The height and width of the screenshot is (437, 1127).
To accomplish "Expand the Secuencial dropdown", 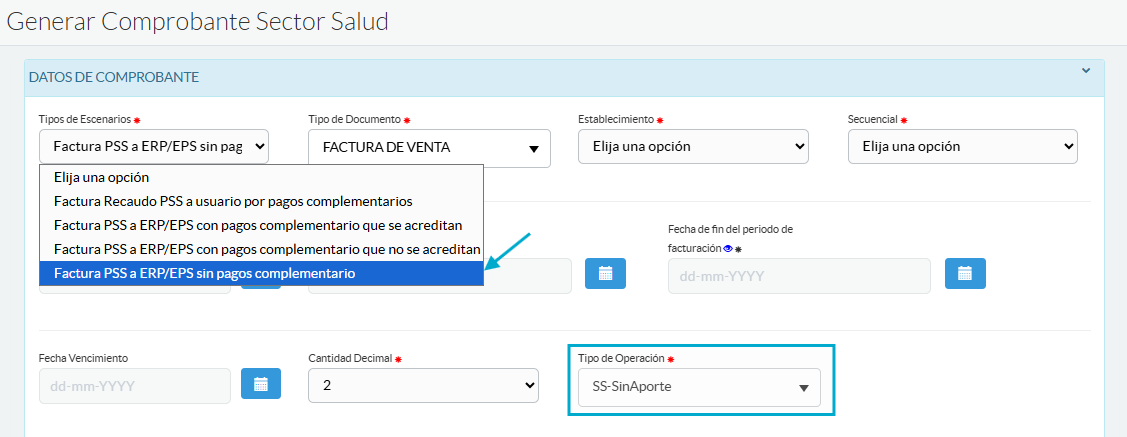I will 962,146.
